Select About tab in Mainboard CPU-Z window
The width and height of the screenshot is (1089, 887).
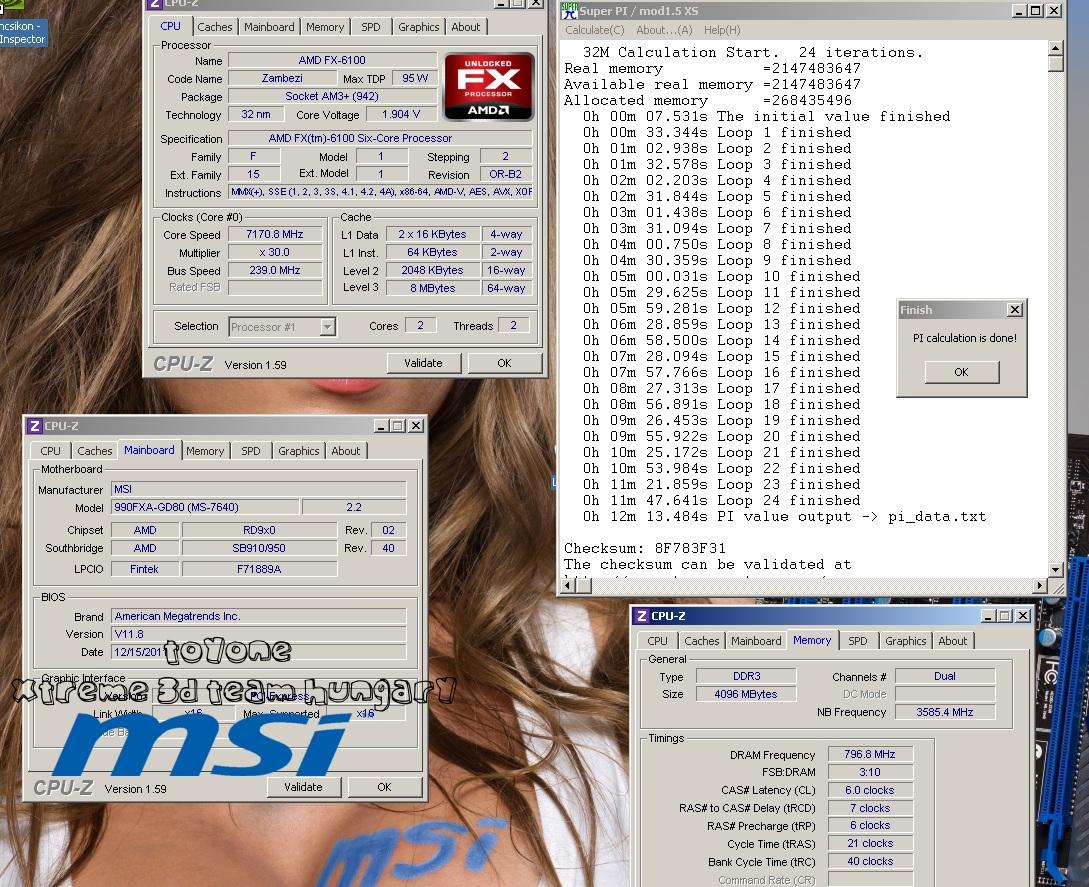coord(345,451)
